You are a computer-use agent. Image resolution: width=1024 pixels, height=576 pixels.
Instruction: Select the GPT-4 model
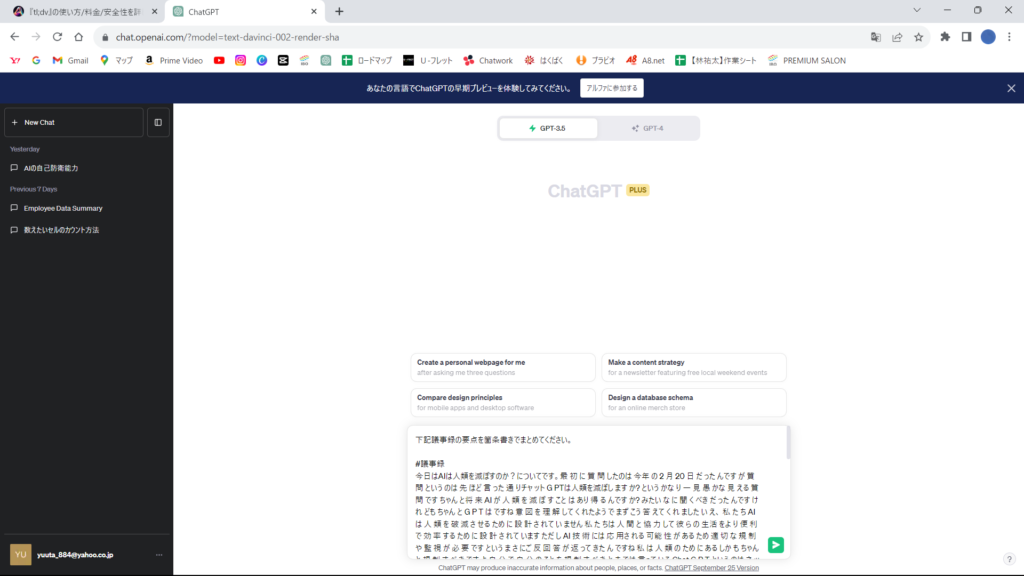648,128
